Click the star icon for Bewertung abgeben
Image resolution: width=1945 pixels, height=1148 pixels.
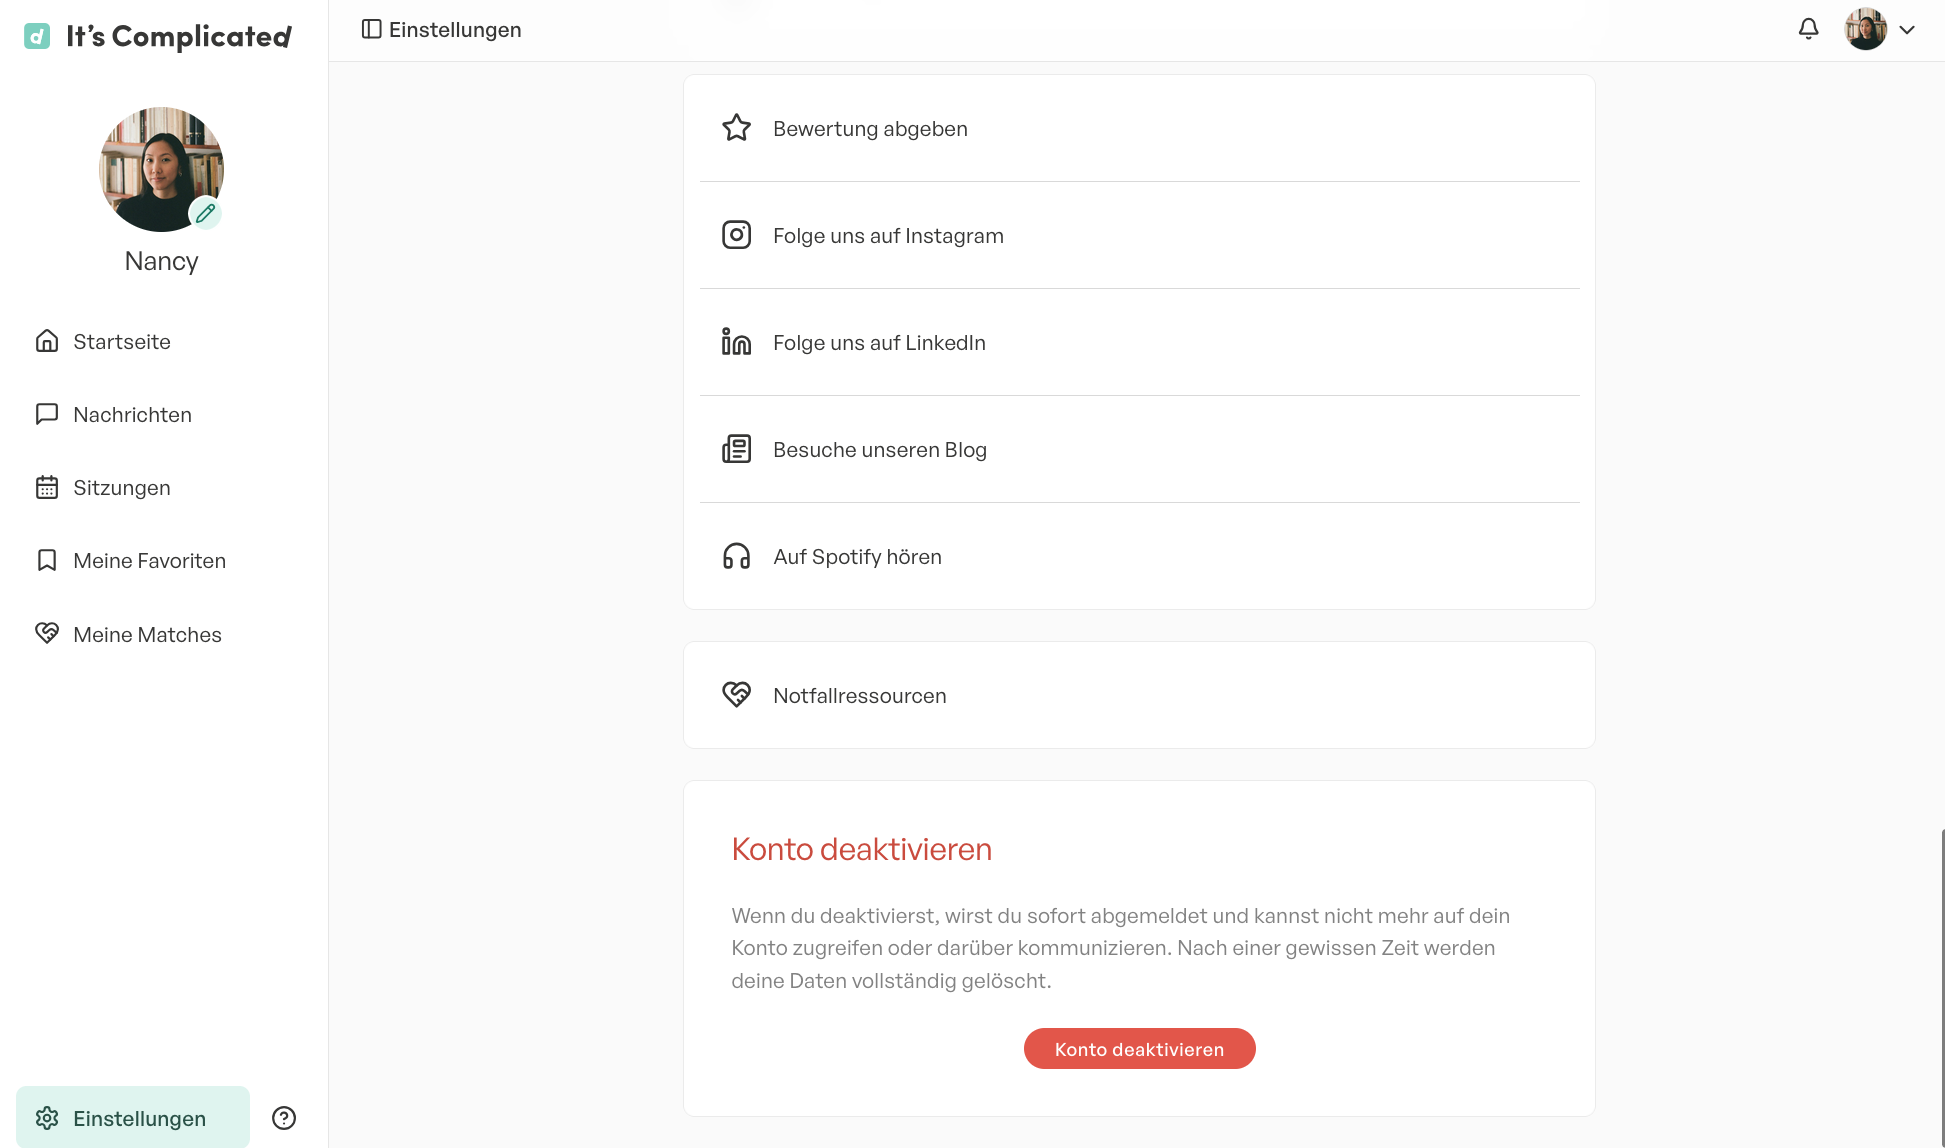click(736, 128)
